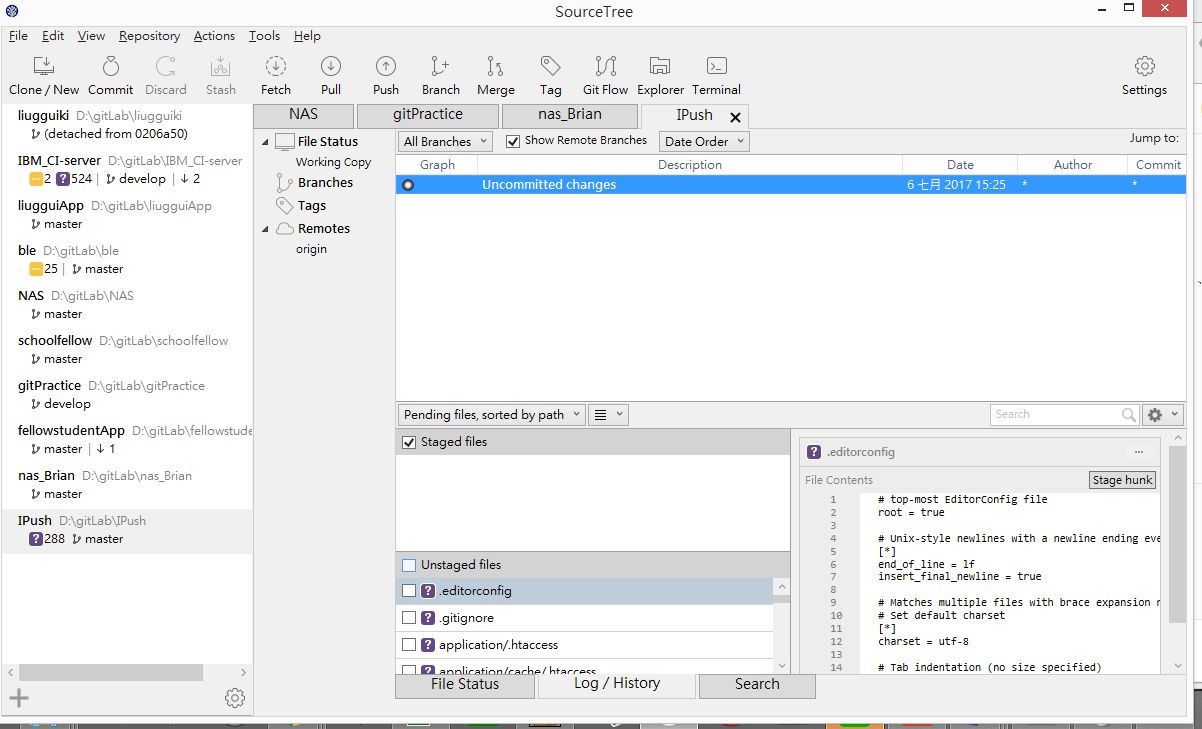This screenshot has width=1202, height=729.
Task: Open Settings gear in toolbar
Action: 1144,67
